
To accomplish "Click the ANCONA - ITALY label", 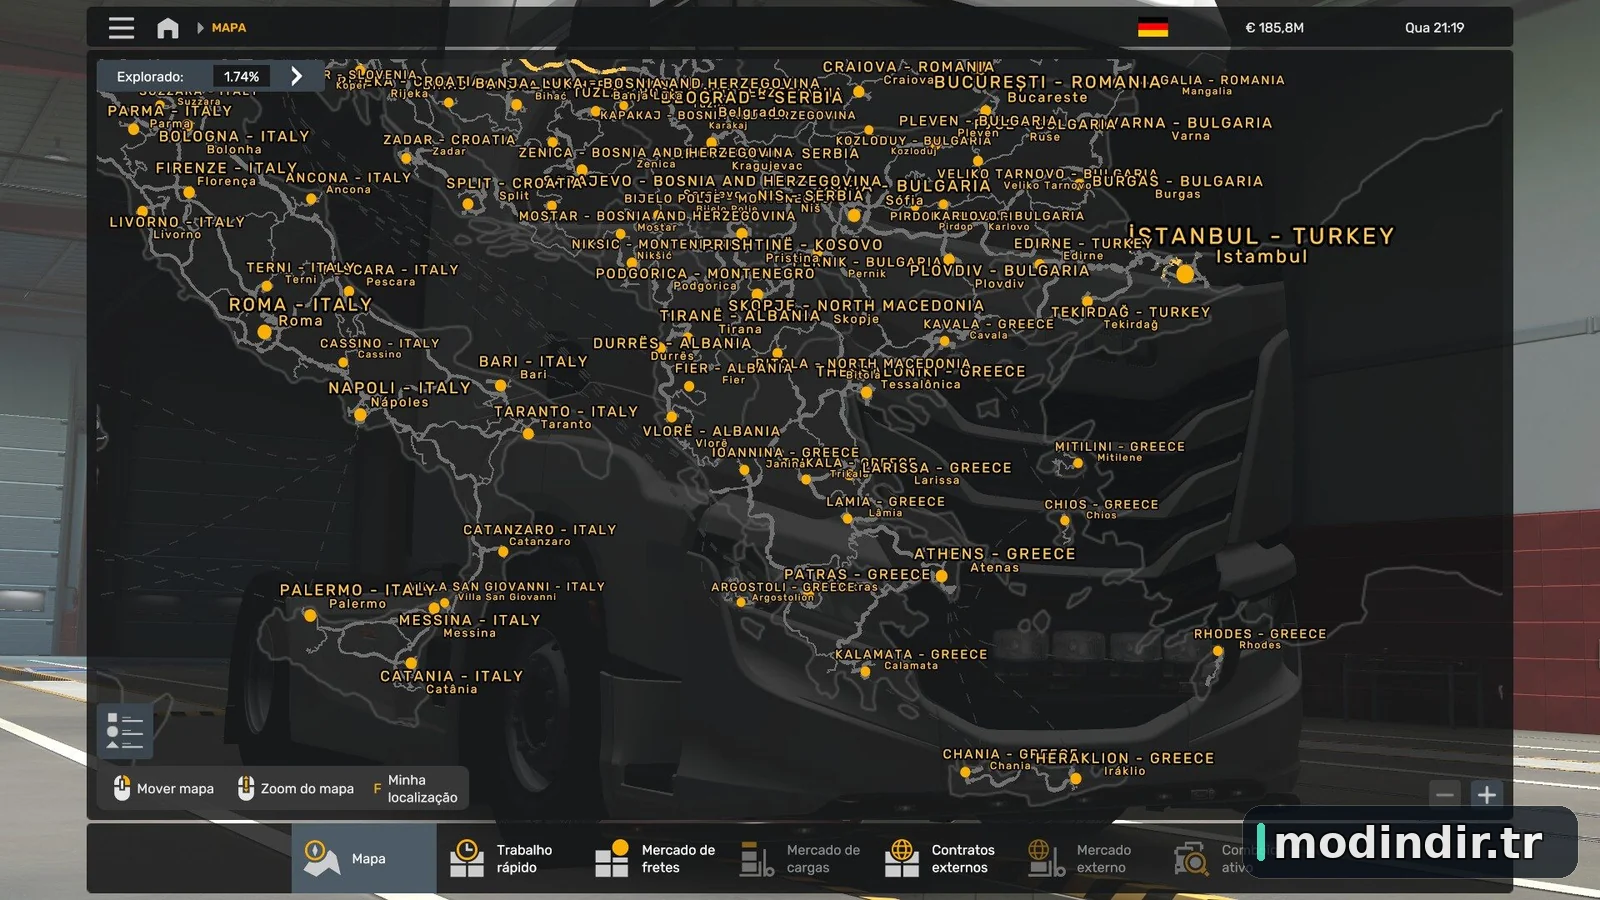I will [x=348, y=178].
